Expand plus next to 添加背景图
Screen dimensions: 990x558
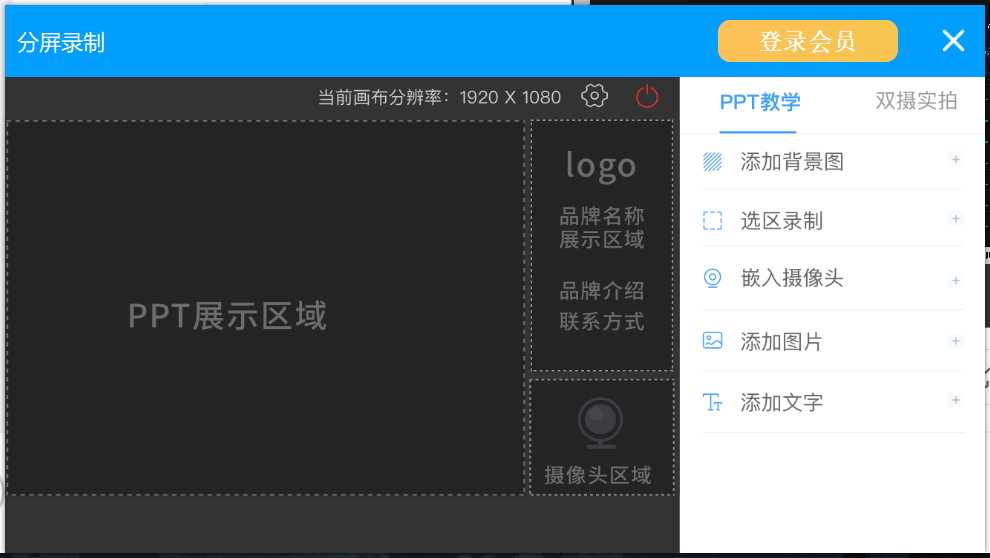click(x=955, y=160)
